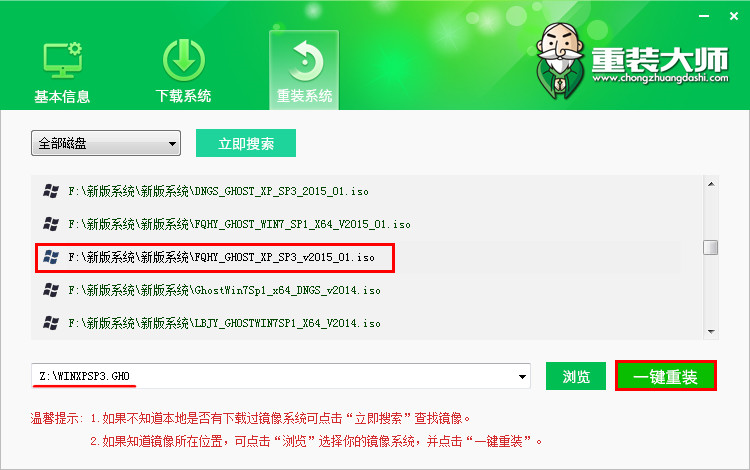Screen dimensions: 750x470
Task: Click the Z:\WINXPSP3.GHO path field
Action: pyautogui.click(x=274, y=376)
